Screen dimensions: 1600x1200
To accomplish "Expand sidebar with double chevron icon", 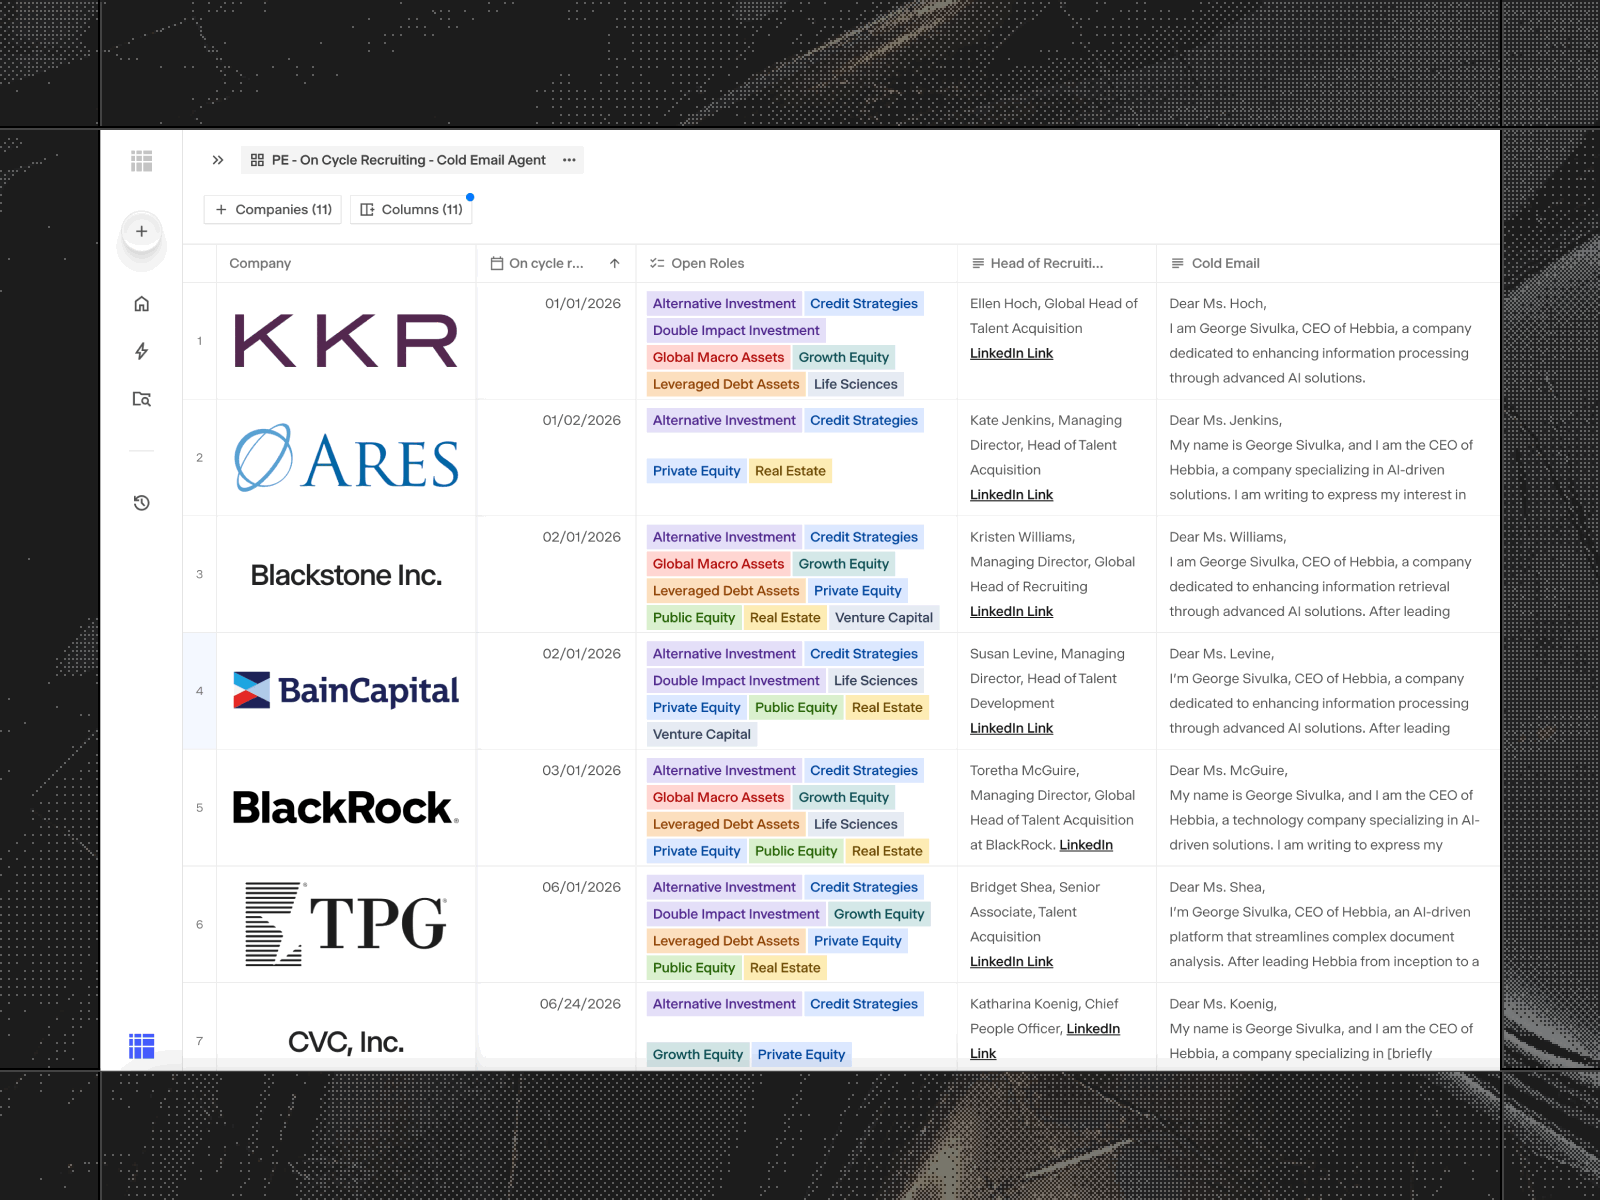I will [x=218, y=160].
